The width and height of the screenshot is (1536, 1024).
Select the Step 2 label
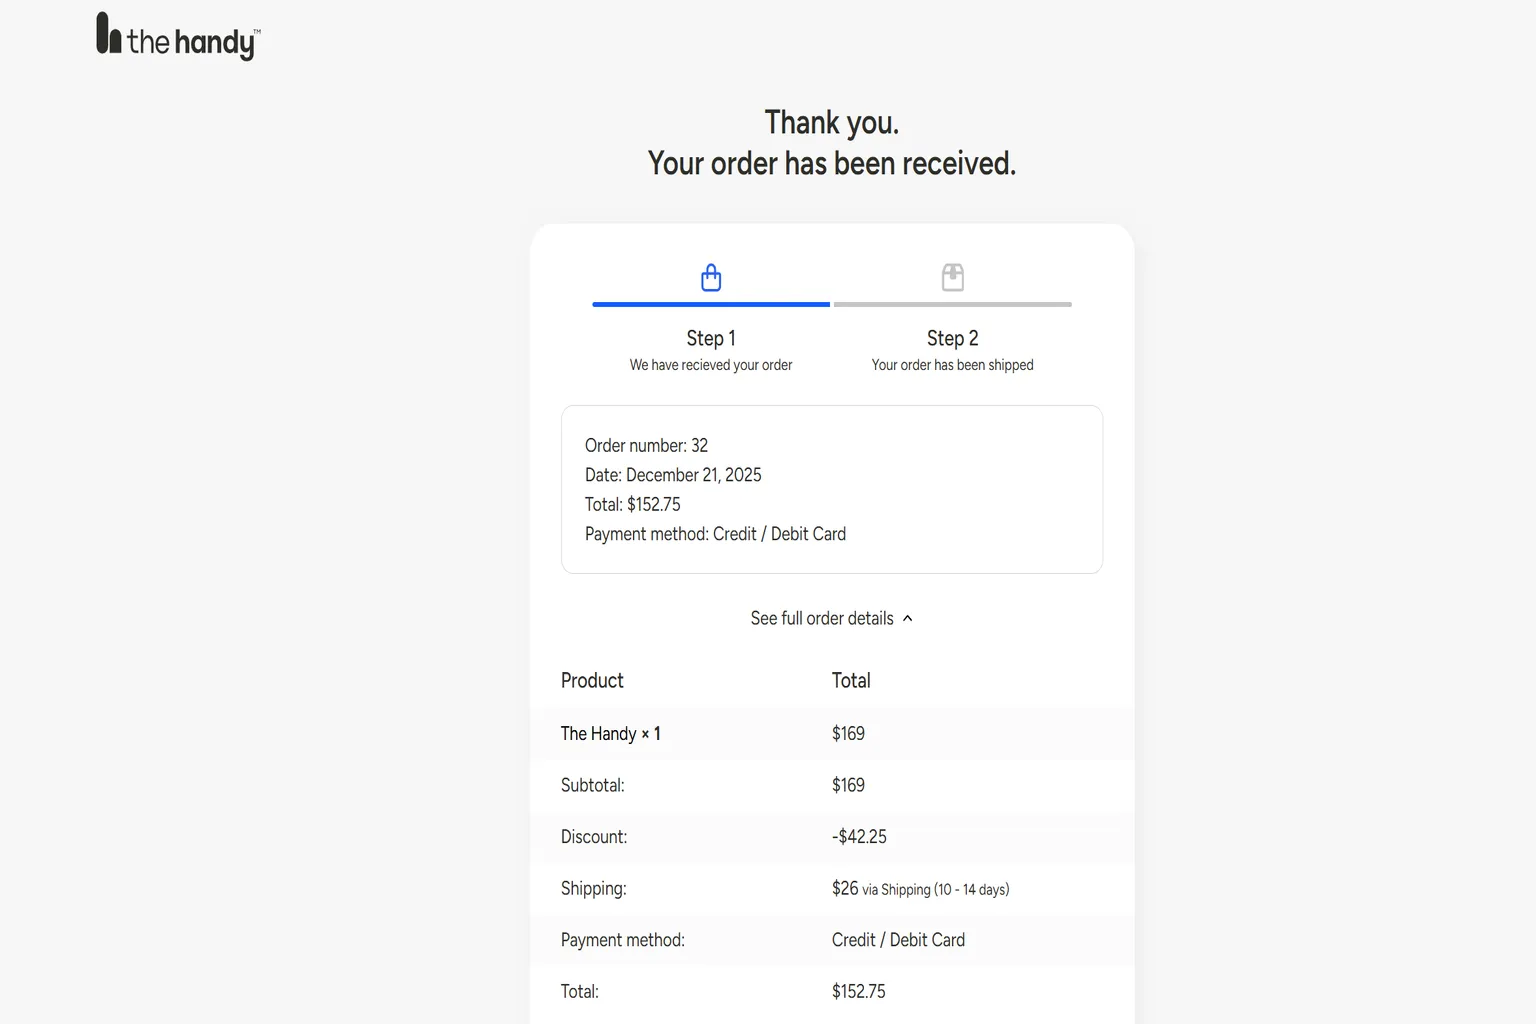point(953,338)
